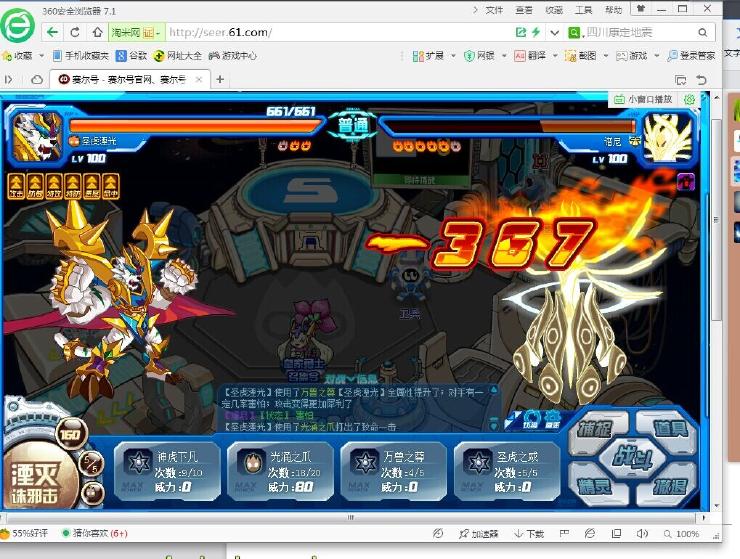This screenshot has width=740, height=559.
Task: Use the 光涌之爪 skill
Action: 281,471
